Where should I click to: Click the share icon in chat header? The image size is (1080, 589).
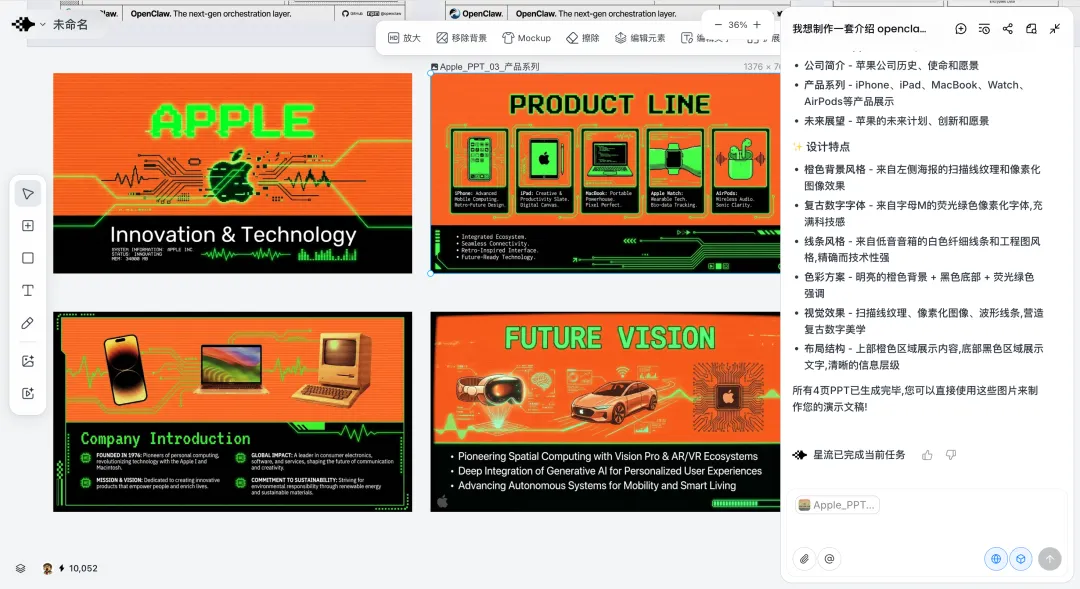(1008, 28)
